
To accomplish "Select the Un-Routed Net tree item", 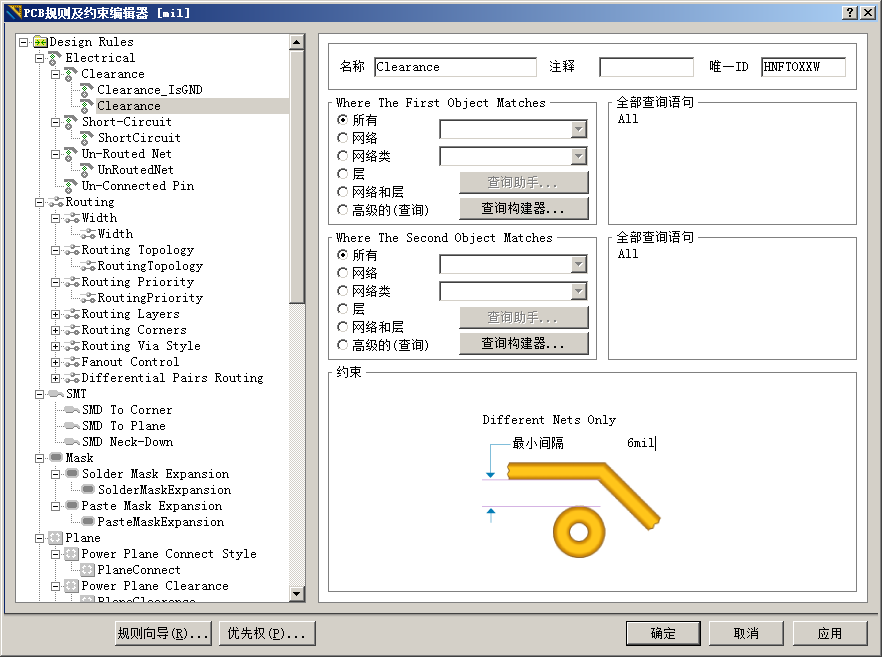I will [127, 154].
